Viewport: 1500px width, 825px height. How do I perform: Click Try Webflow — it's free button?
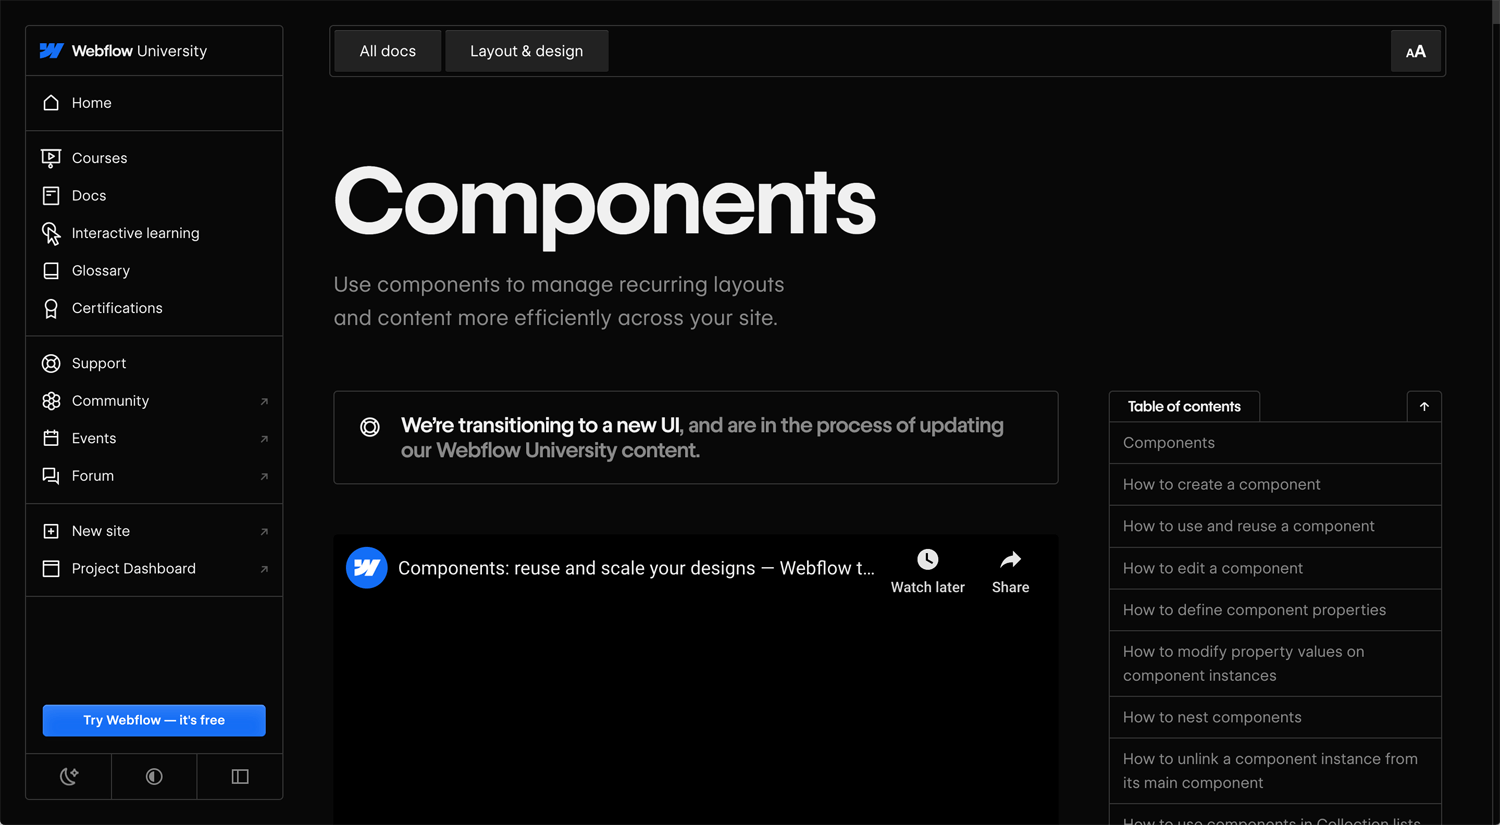[x=154, y=720]
